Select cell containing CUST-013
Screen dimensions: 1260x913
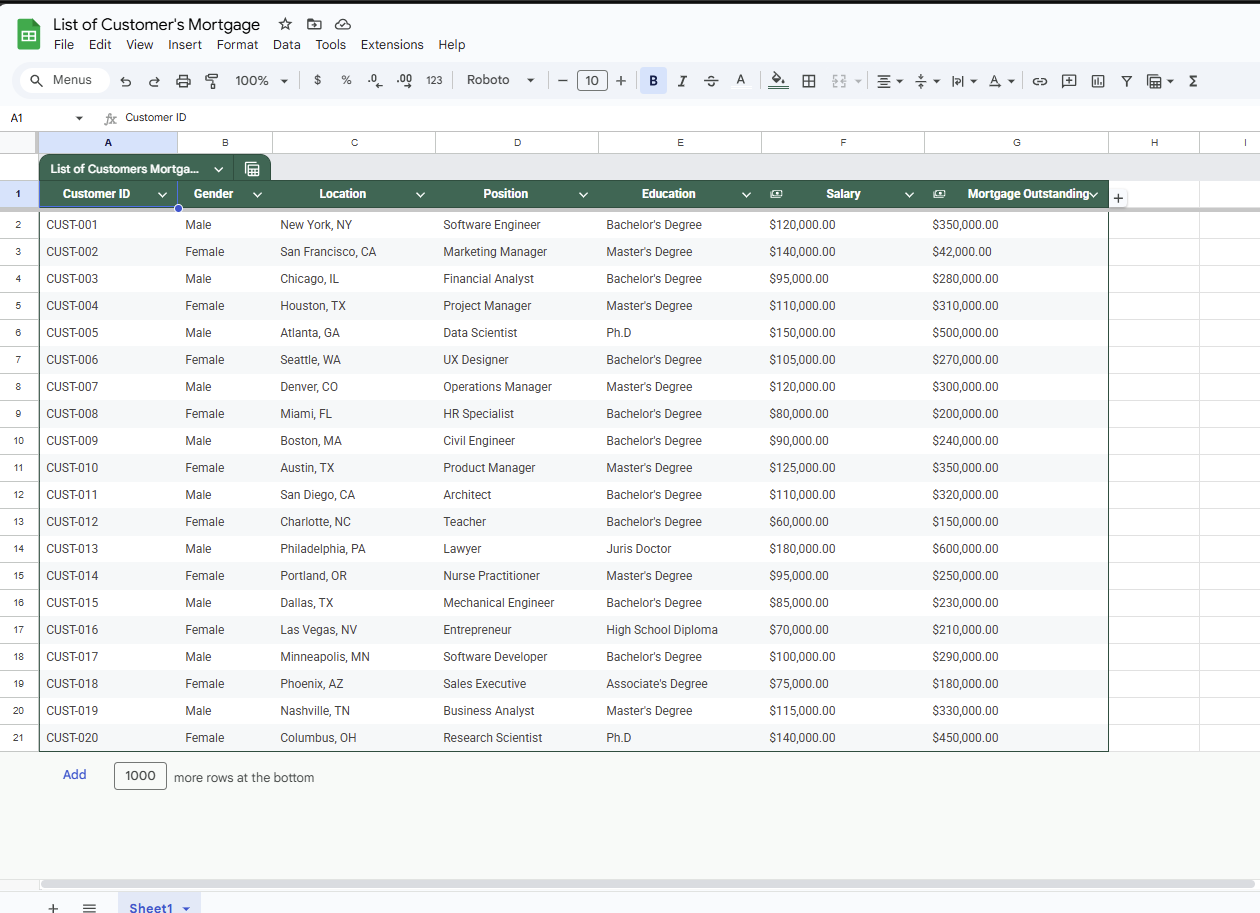[108, 549]
